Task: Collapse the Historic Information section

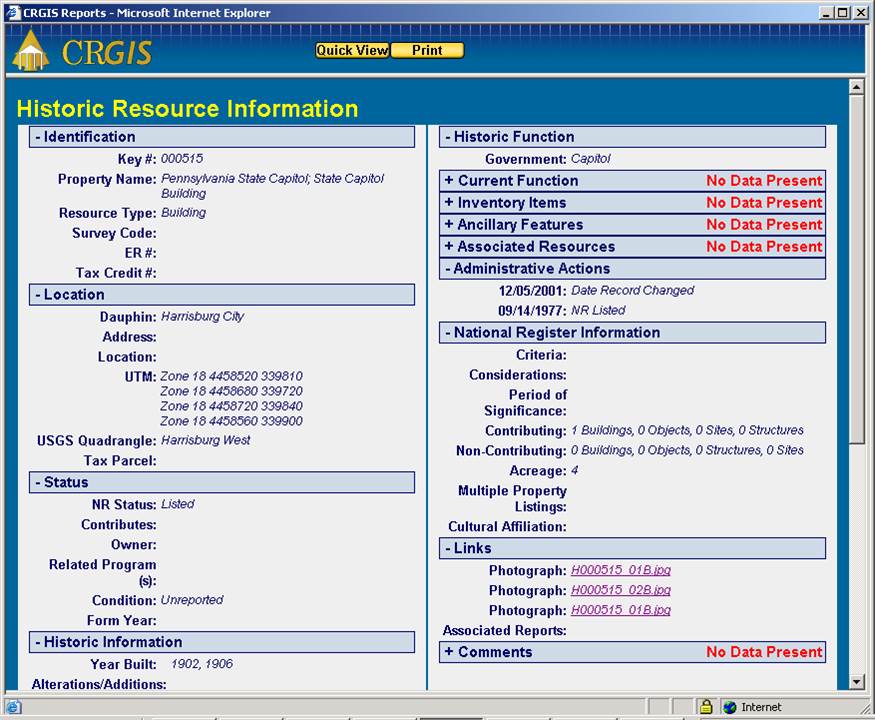Action: point(222,642)
